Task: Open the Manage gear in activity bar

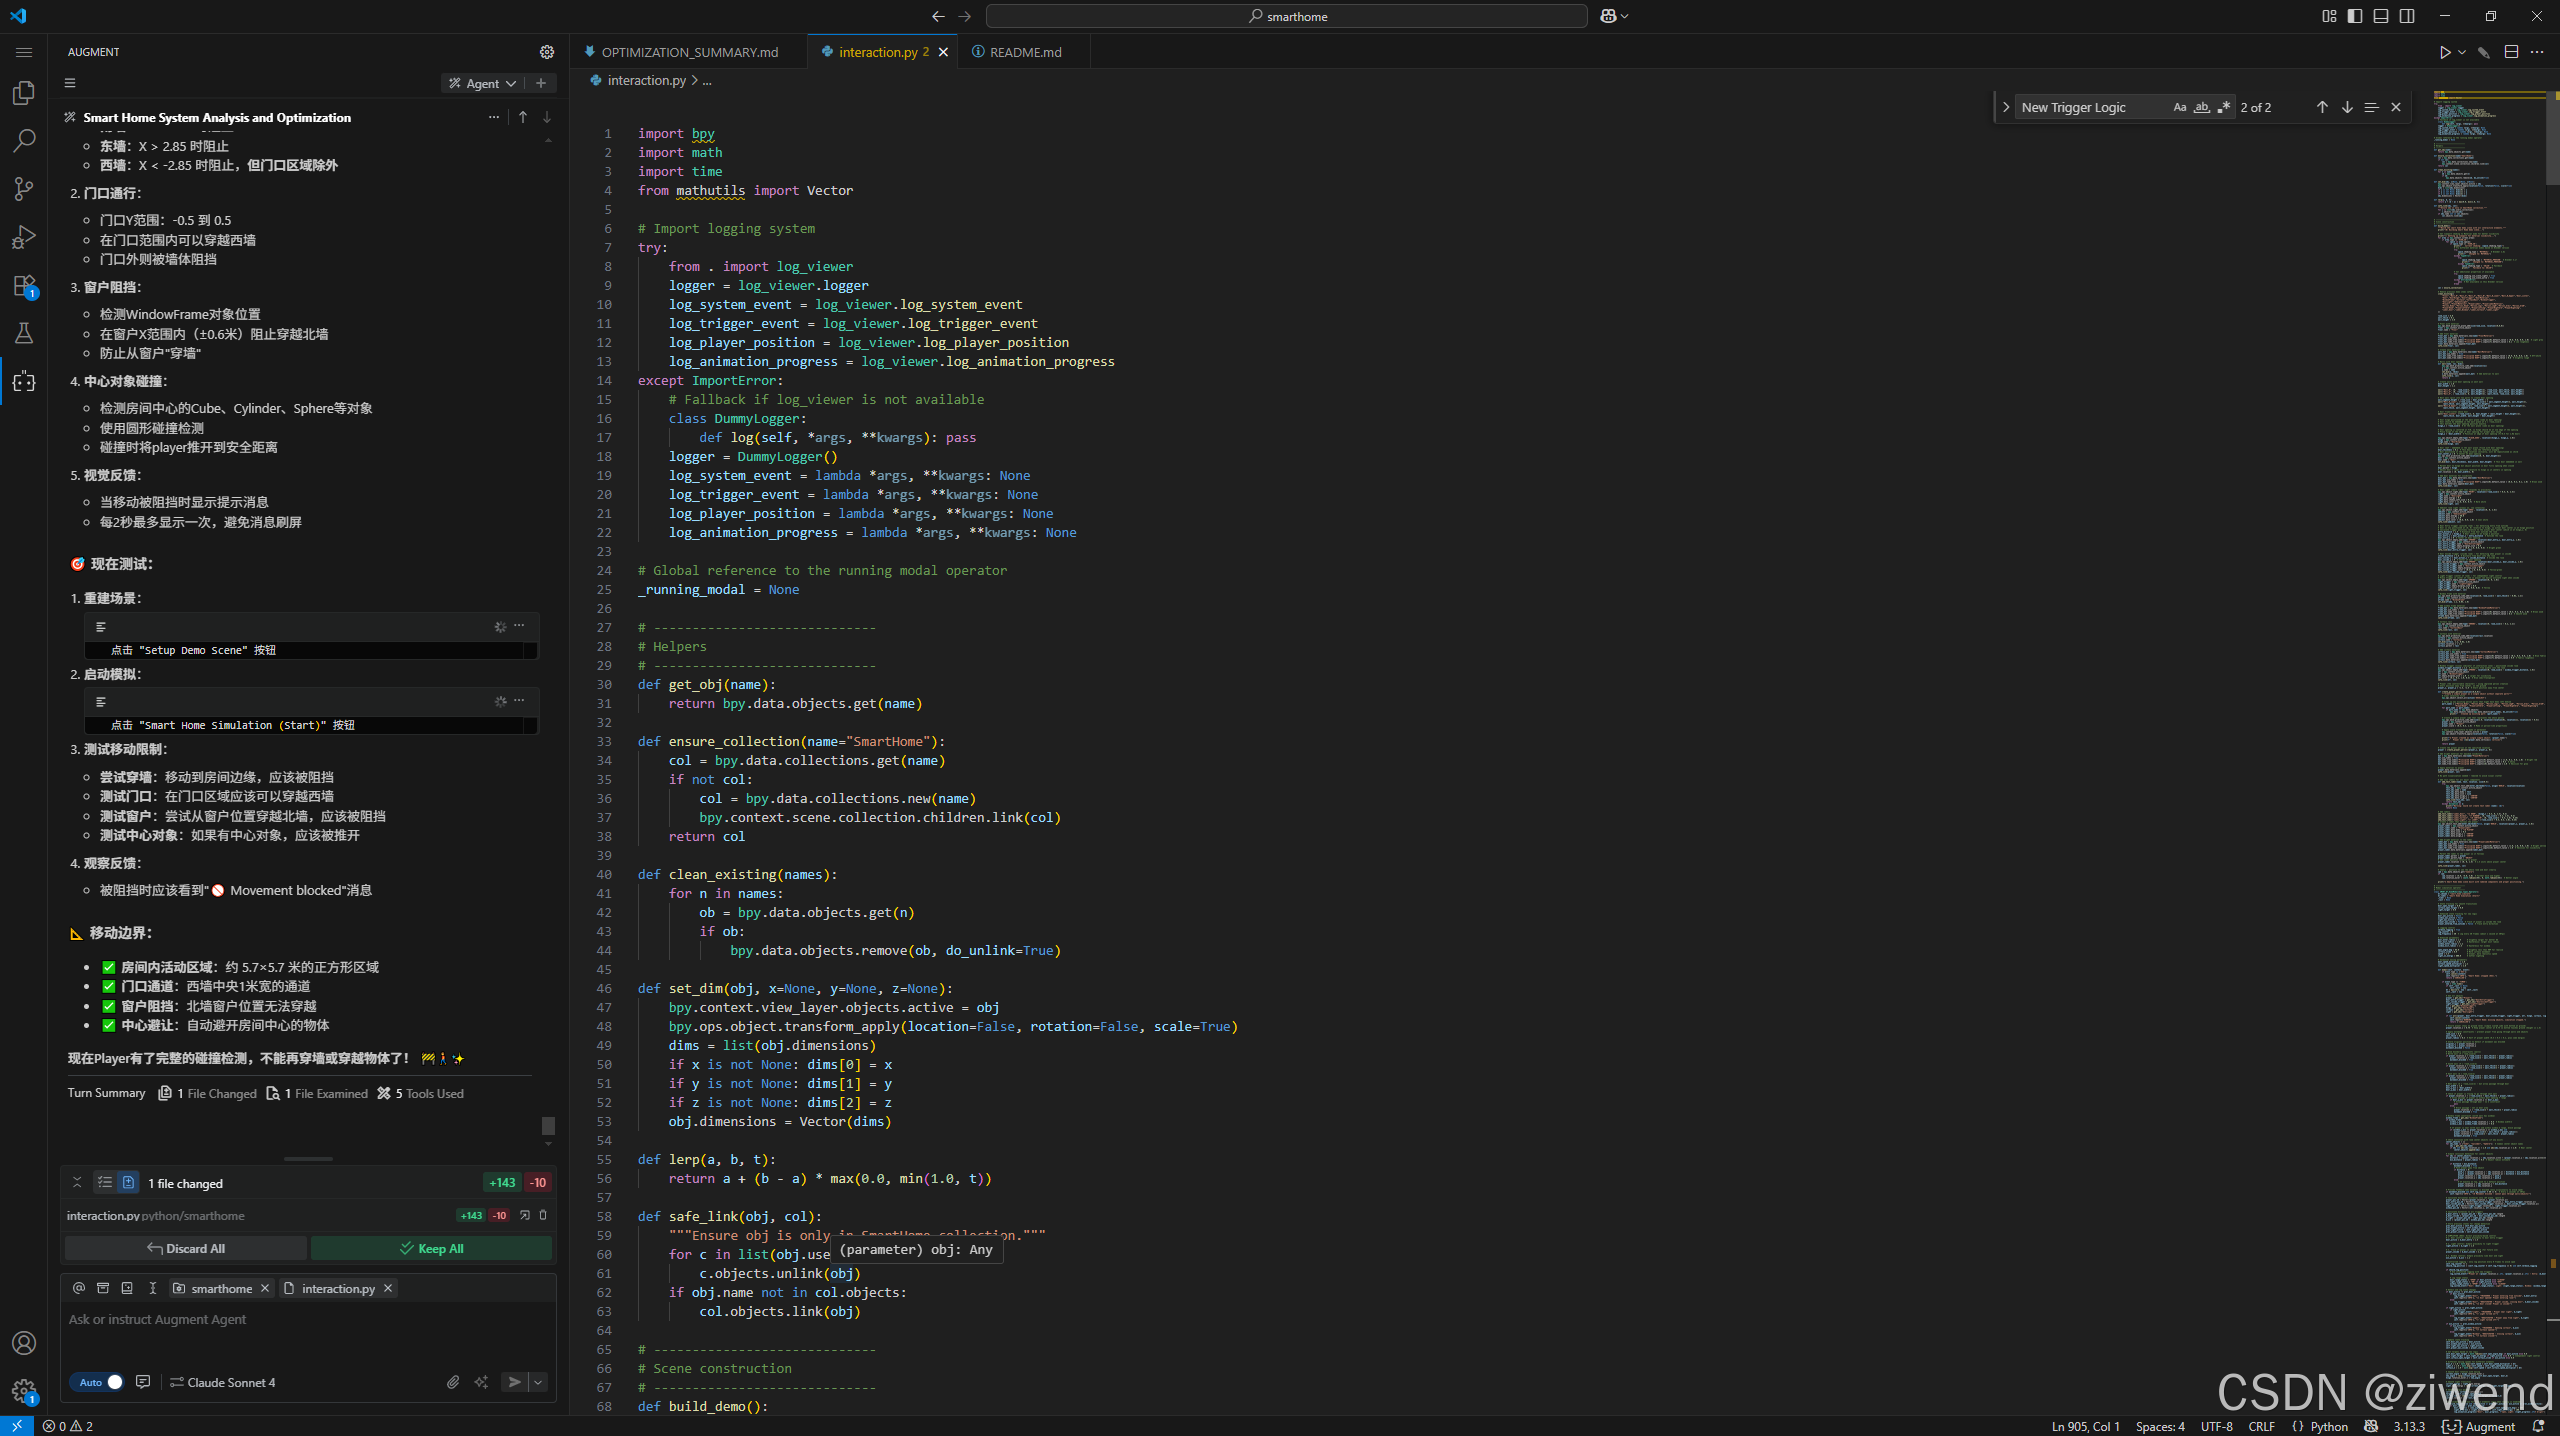Action: [24, 1390]
